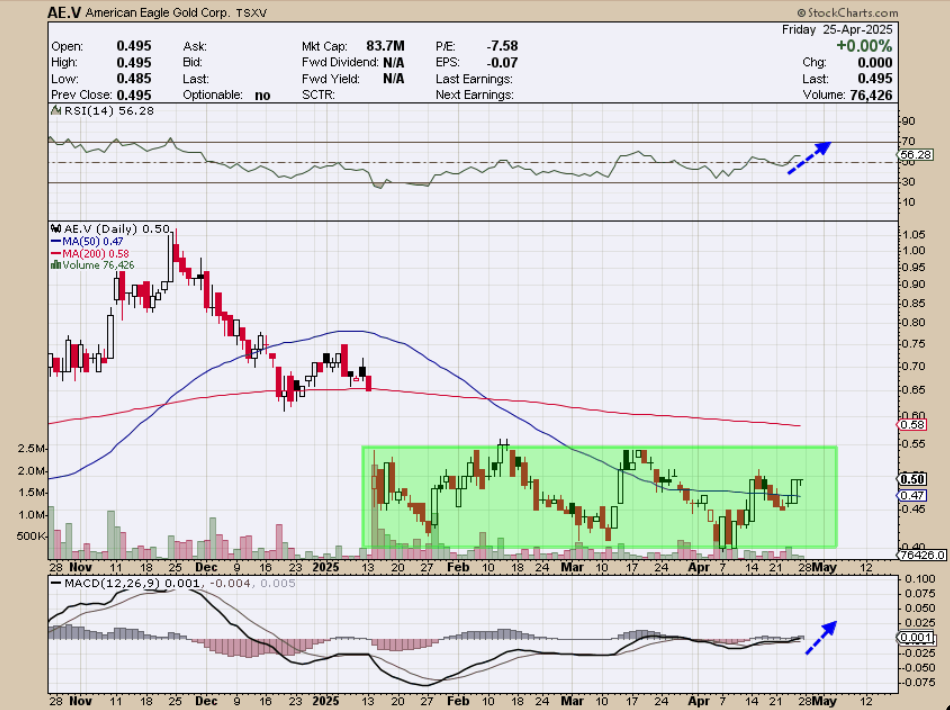Select the Volume value 76,426 in the header
The height and width of the screenshot is (710, 950).
871,95
